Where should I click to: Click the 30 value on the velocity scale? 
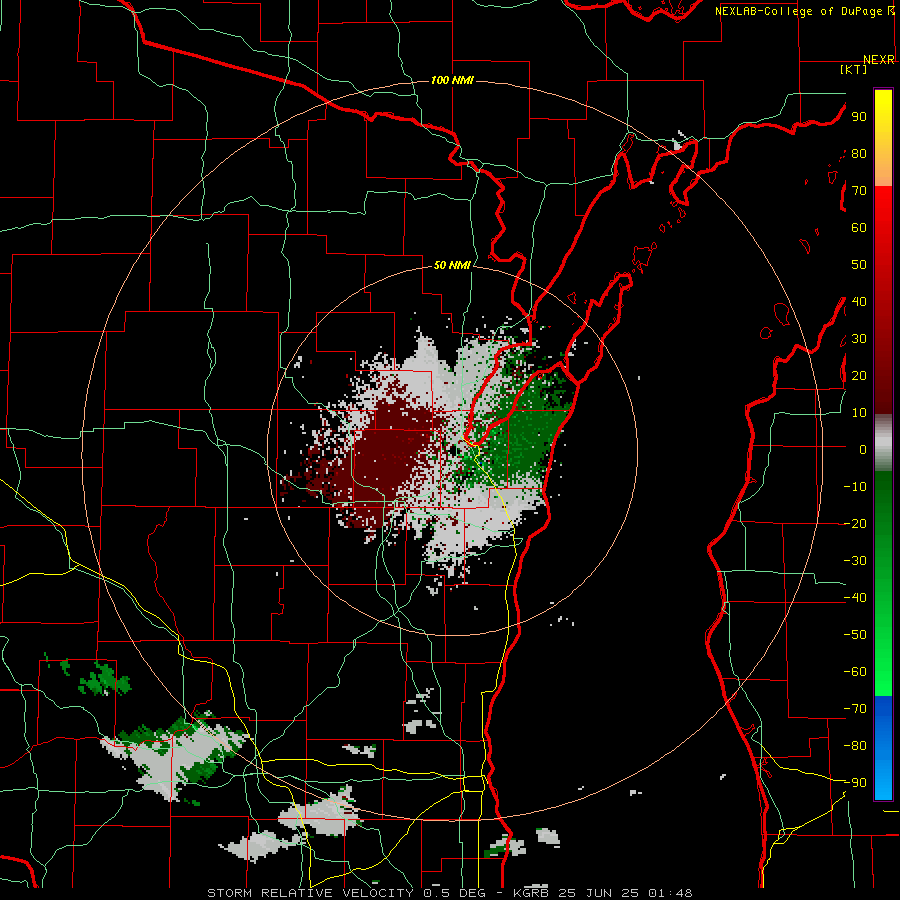859,339
